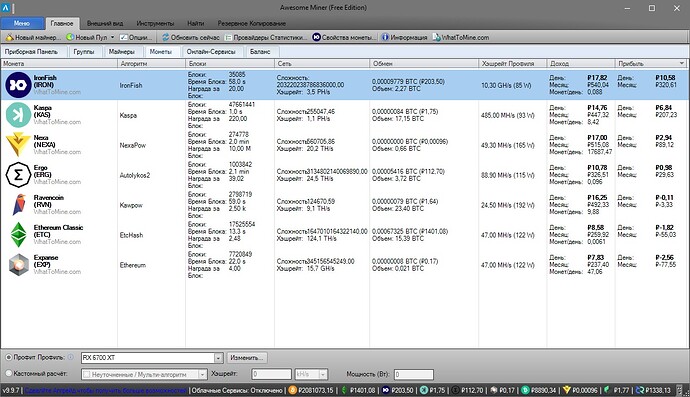Open the Резервное Копирование tab

click(x=251, y=23)
